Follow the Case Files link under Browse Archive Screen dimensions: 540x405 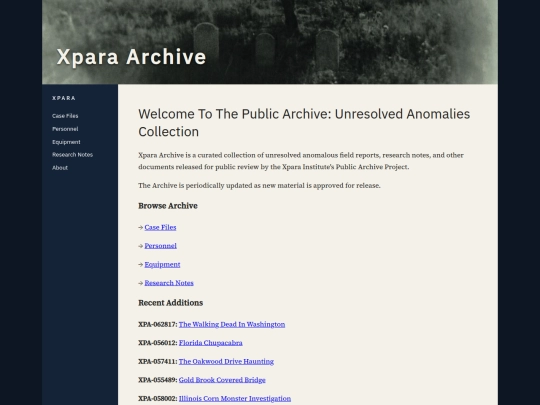160,227
